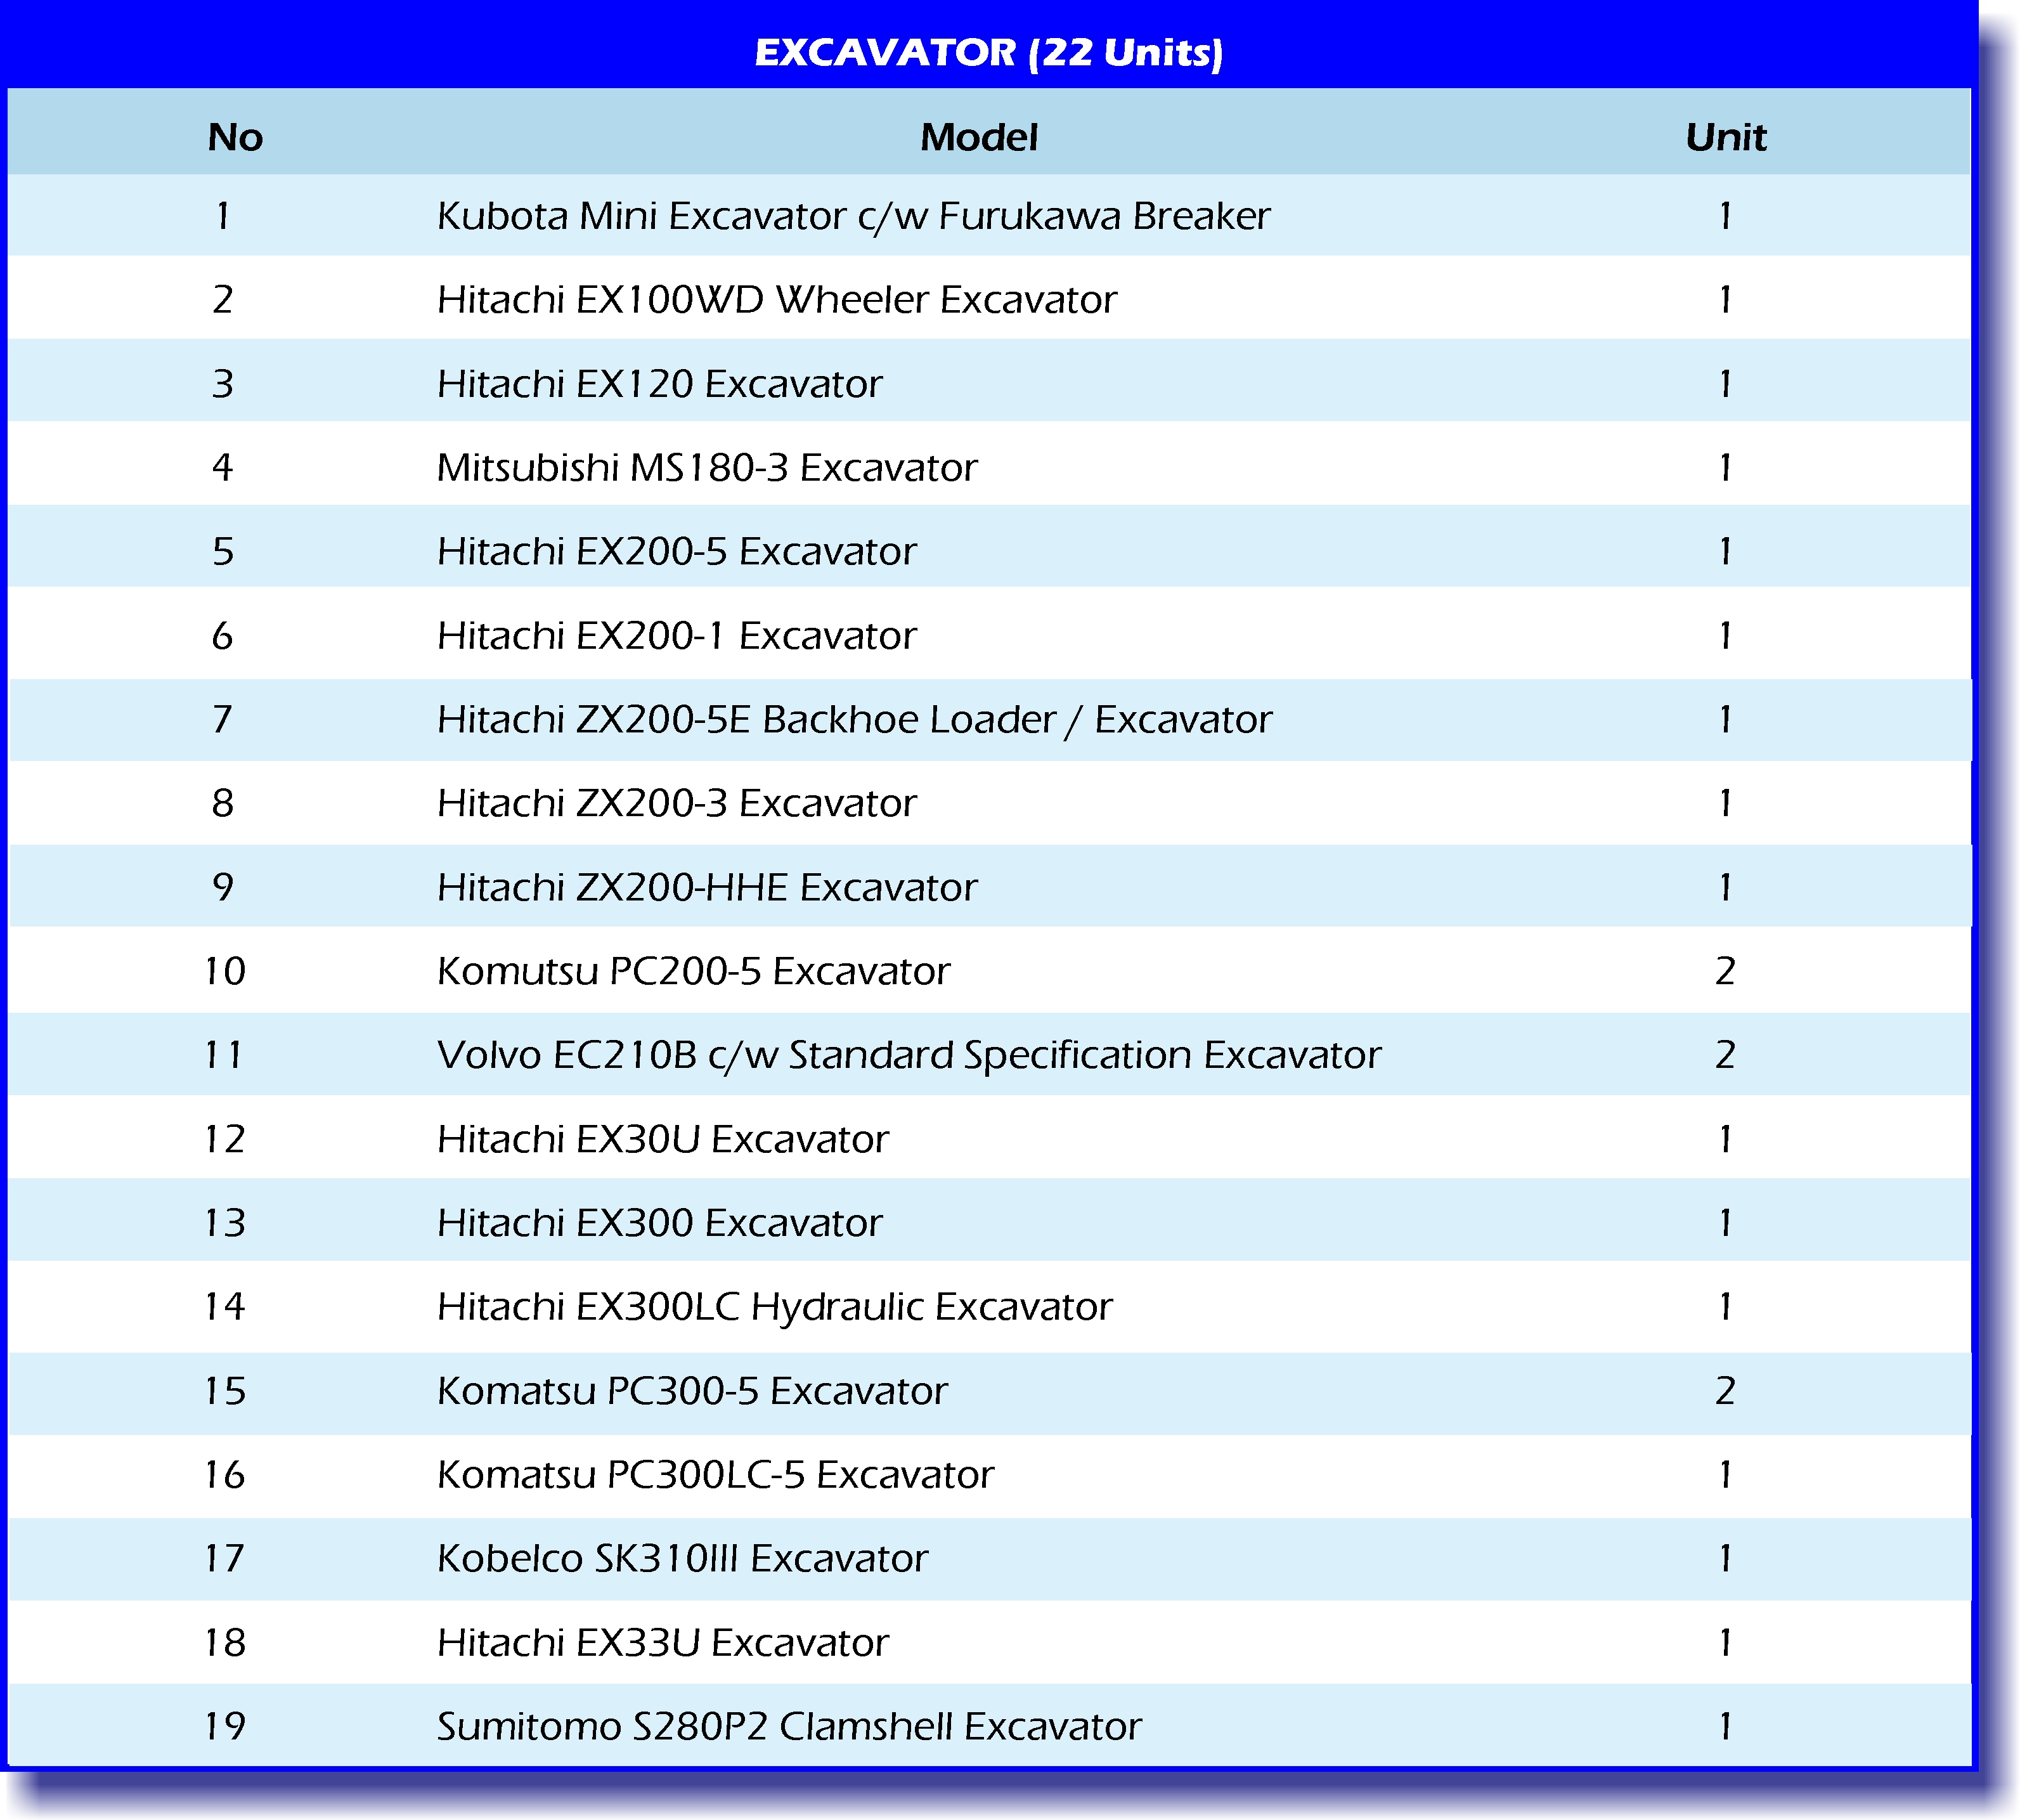Select 'Kobelco SK310III Excavator' cell
Image resolution: width=2020 pixels, height=1820 pixels.
[x=683, y=1559]
